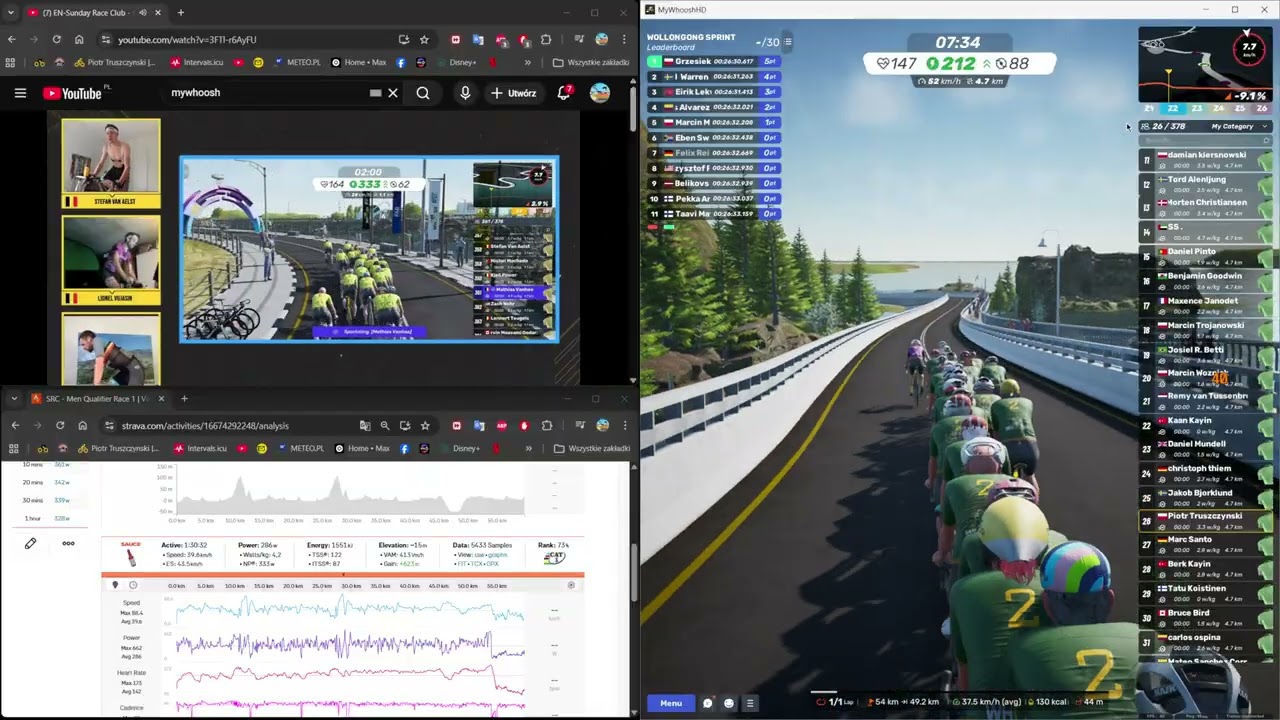
Task: Open the tab search chevron in the YouTube window
Action: 10,13
